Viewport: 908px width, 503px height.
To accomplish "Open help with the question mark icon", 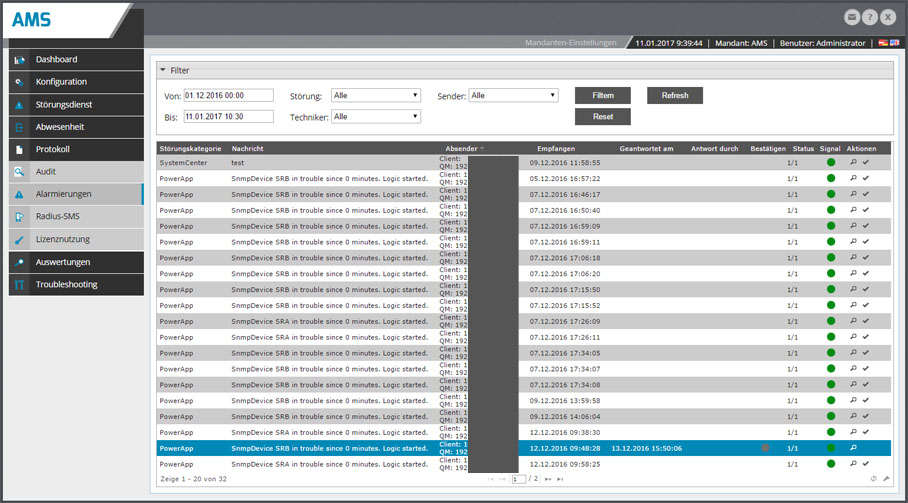I will (870, 17).
